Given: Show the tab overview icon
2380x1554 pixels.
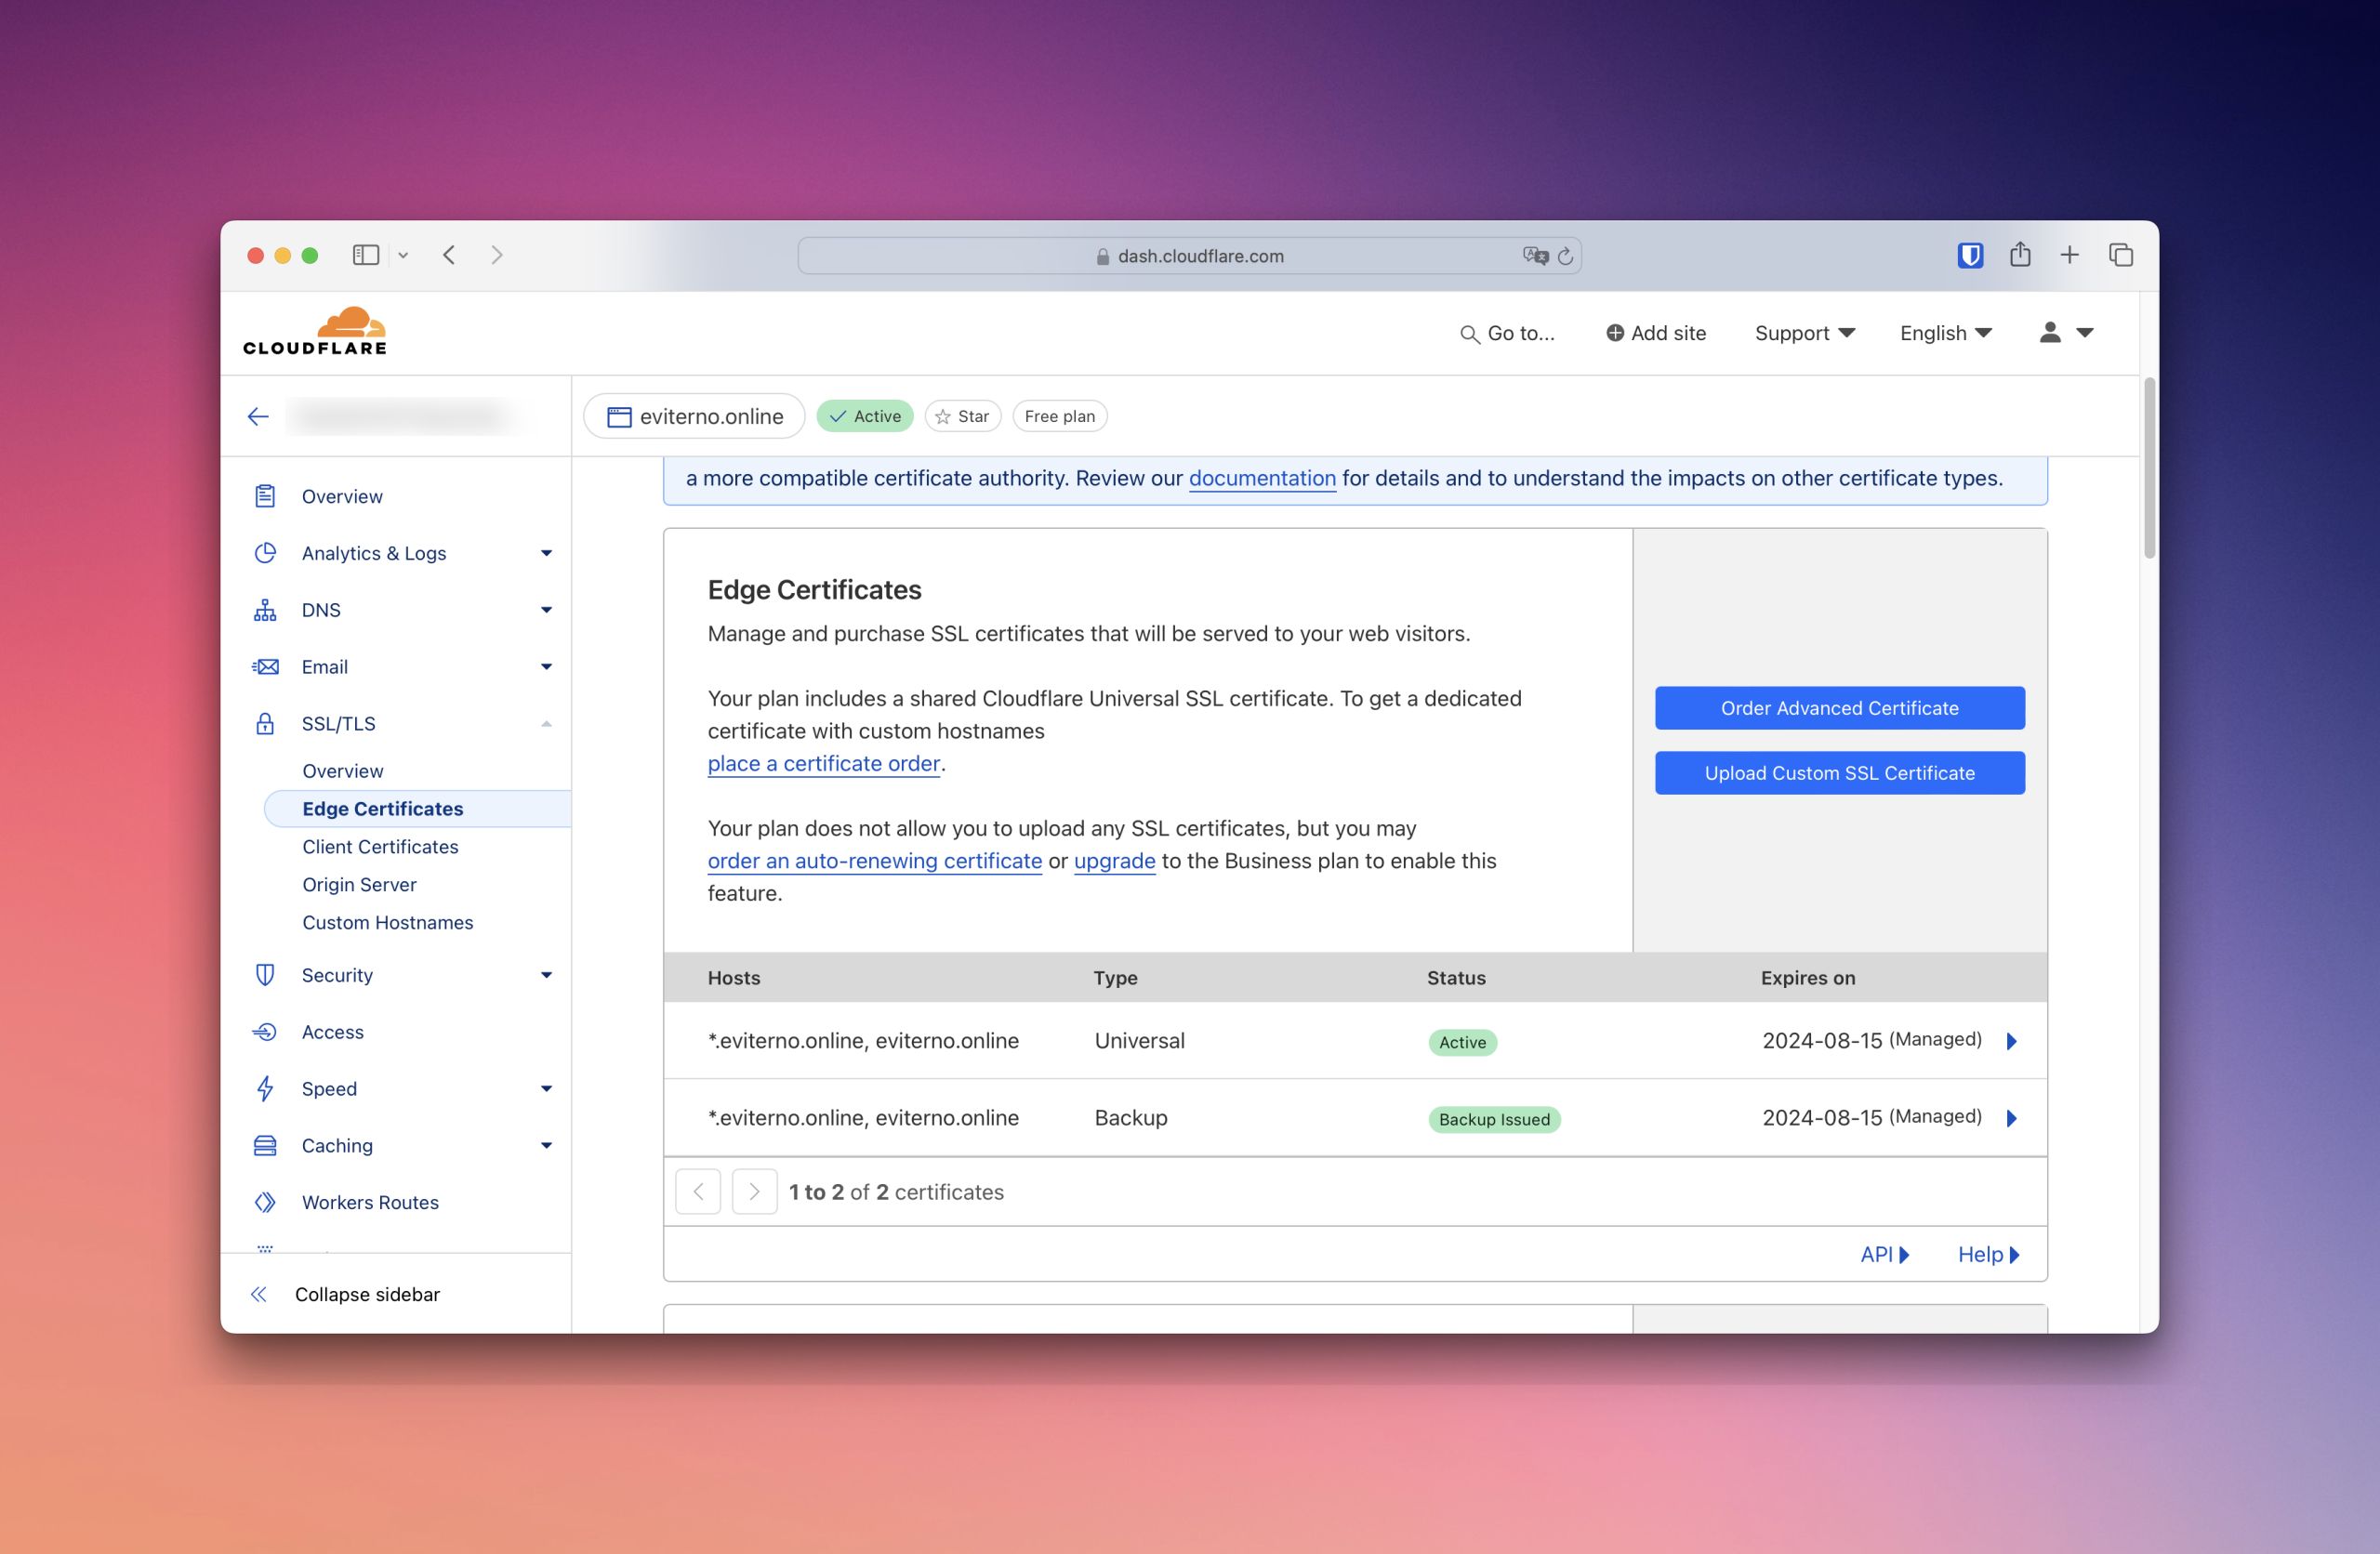Looking at the screenshot, I should tap(2120, 255).
